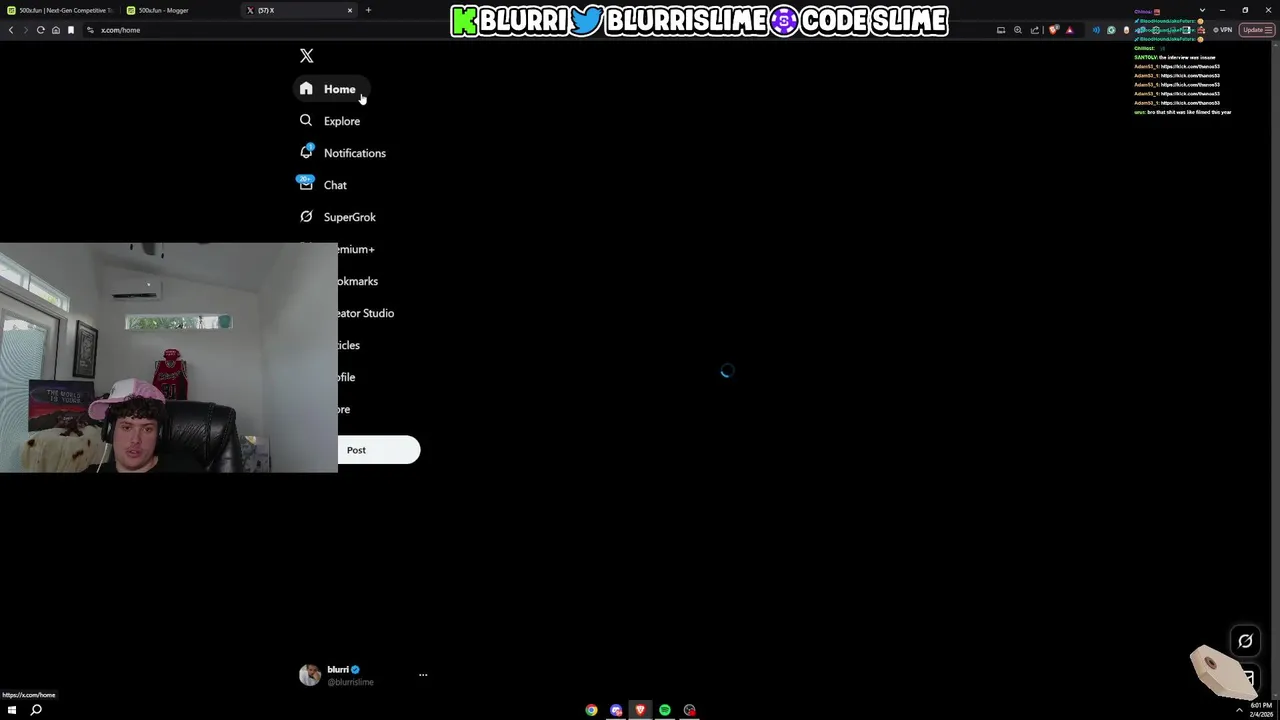
Task: Select the (57) X browser tab
Action: [x=297, y=10]
